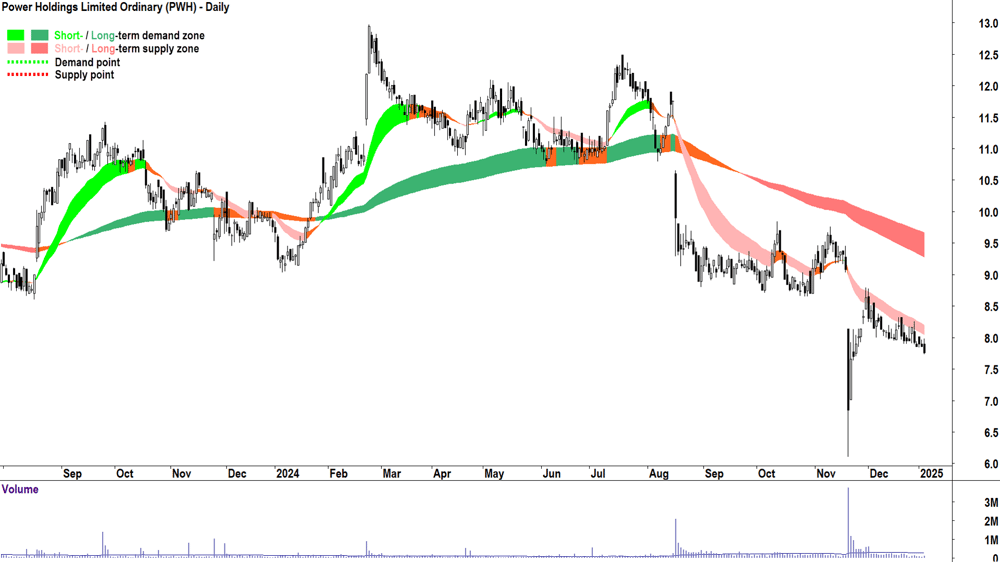Click the 8.0 price axis label
This screenshot has width=1000, height=562.
990,339
